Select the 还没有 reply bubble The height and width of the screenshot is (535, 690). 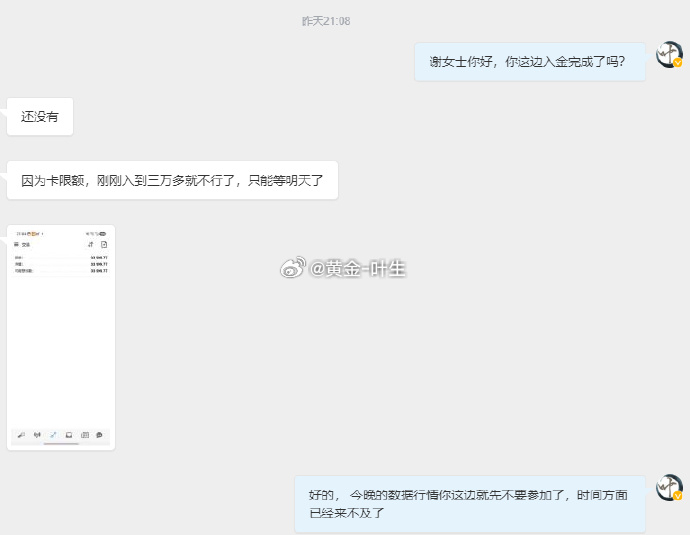pyautogui.click(x=40, y=117)
